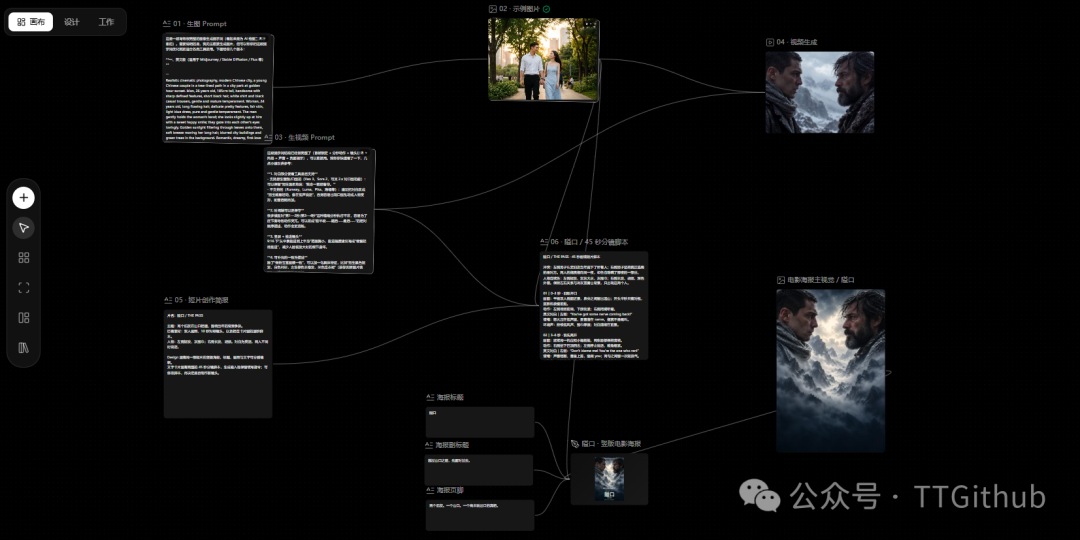Image resolution: width=1080 pixels, height=540 pixels.
Task: Click the 06 storyboard script text card
Action: (x=594, y=305)
